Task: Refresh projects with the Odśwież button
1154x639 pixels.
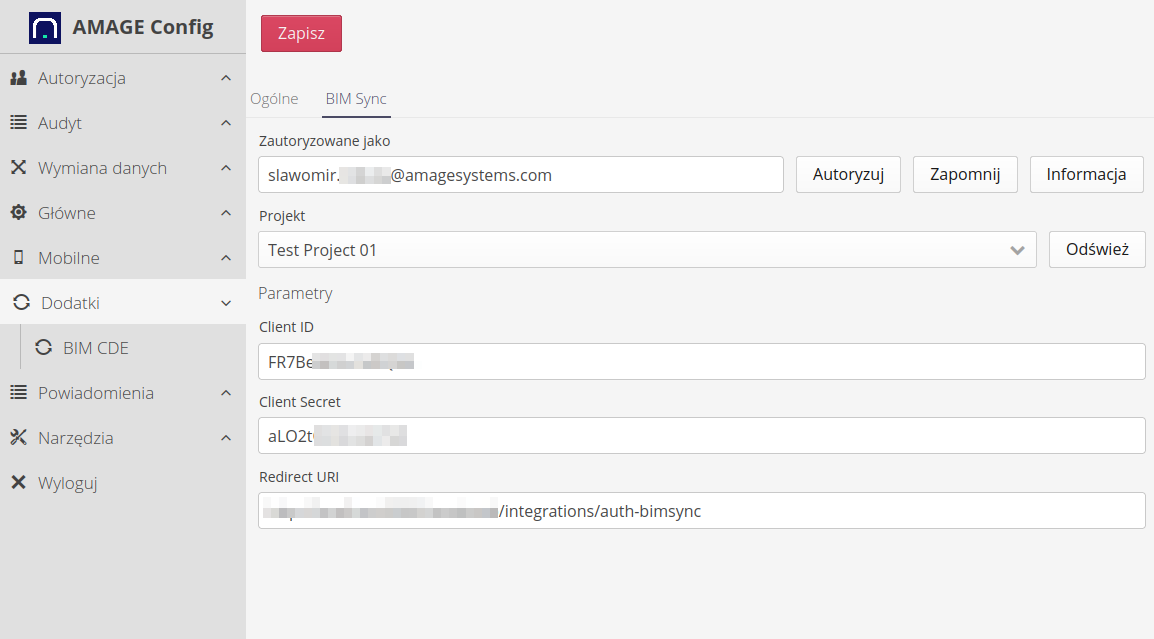Action: pos(1097,250)
